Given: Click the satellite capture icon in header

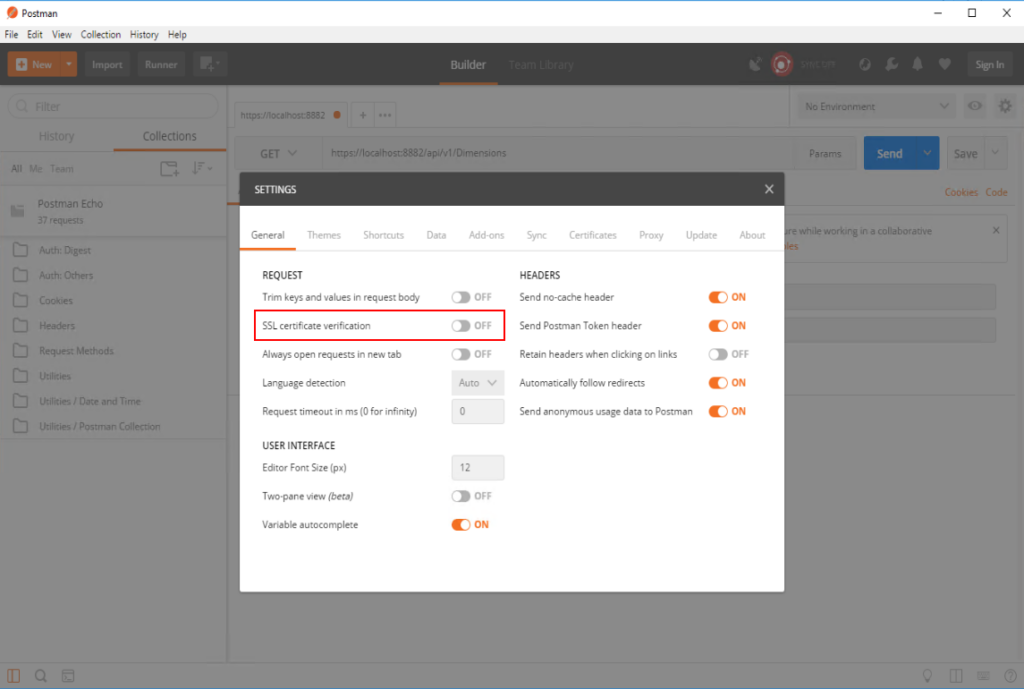Looking at the screenshot, I should coord(755,65).
